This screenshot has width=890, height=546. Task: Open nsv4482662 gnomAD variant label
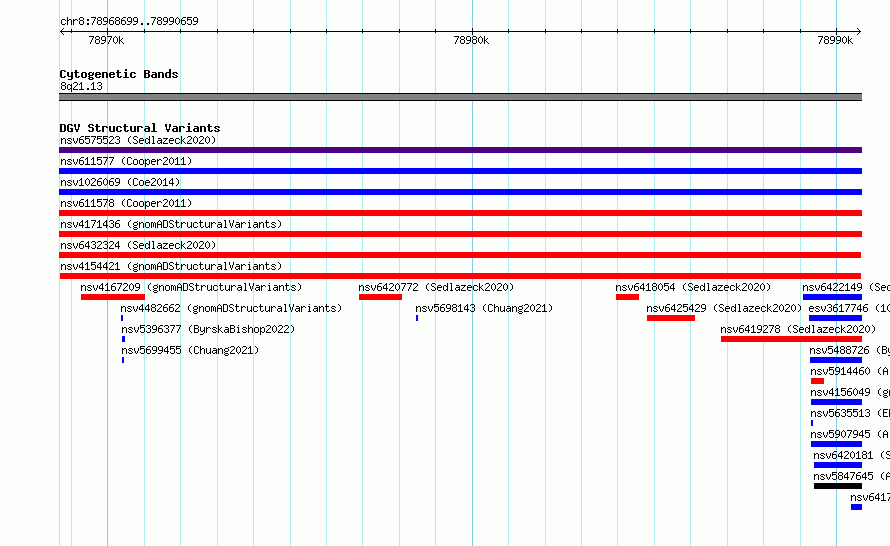tap(231, 308)
